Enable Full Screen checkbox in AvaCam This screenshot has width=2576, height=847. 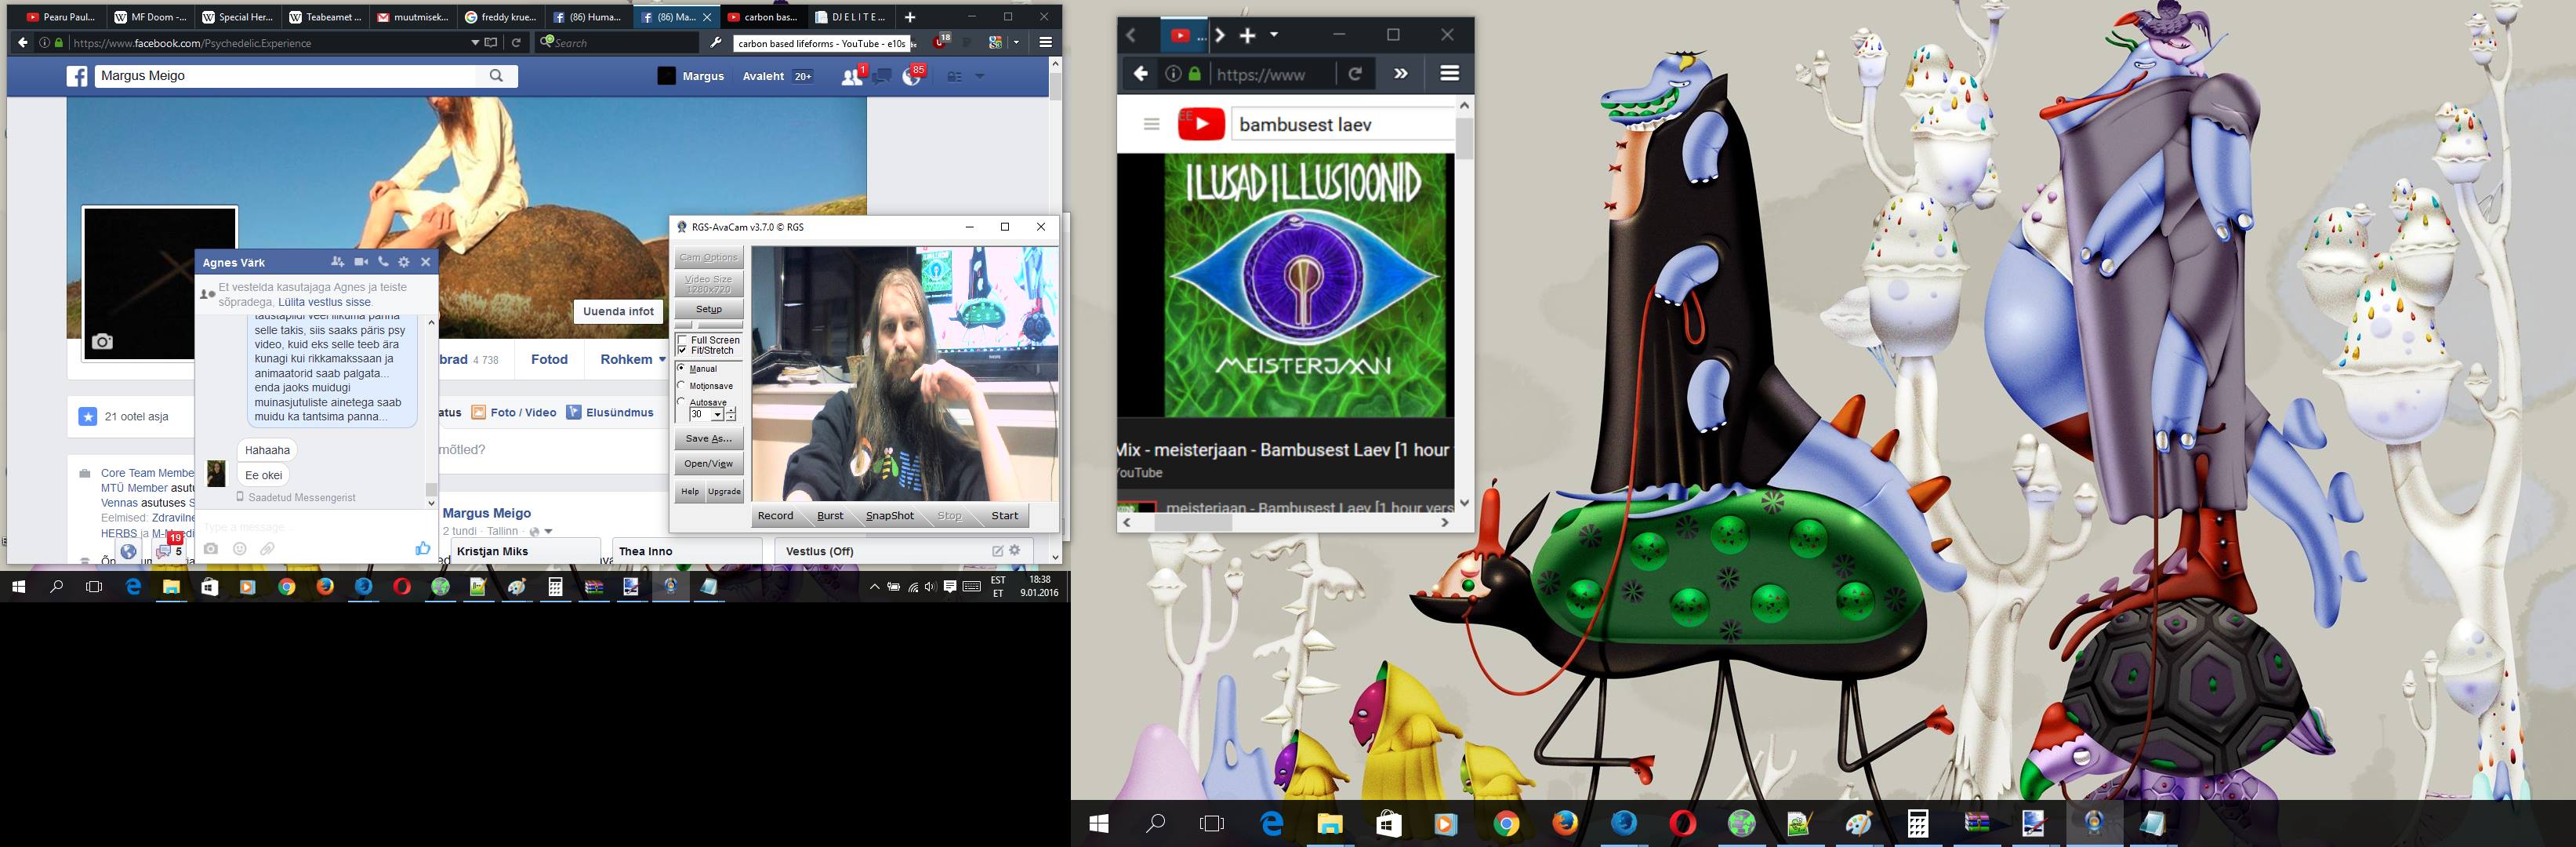(x=683, y=340)
